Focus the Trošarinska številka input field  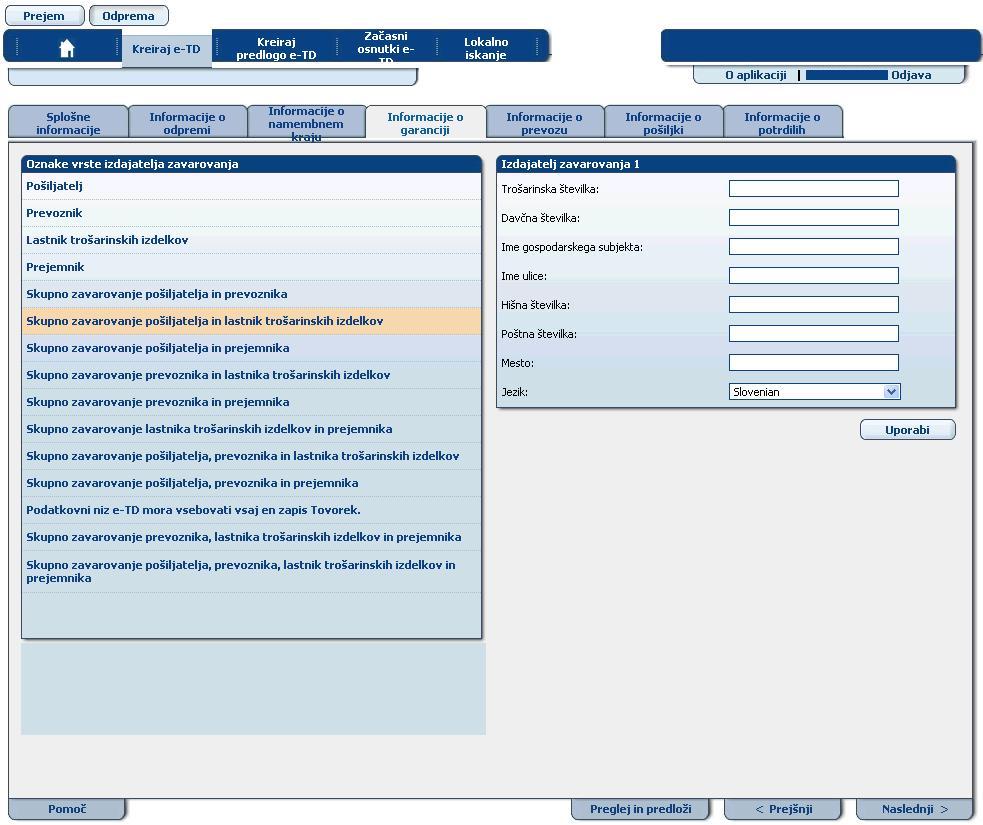click(813, 189)
